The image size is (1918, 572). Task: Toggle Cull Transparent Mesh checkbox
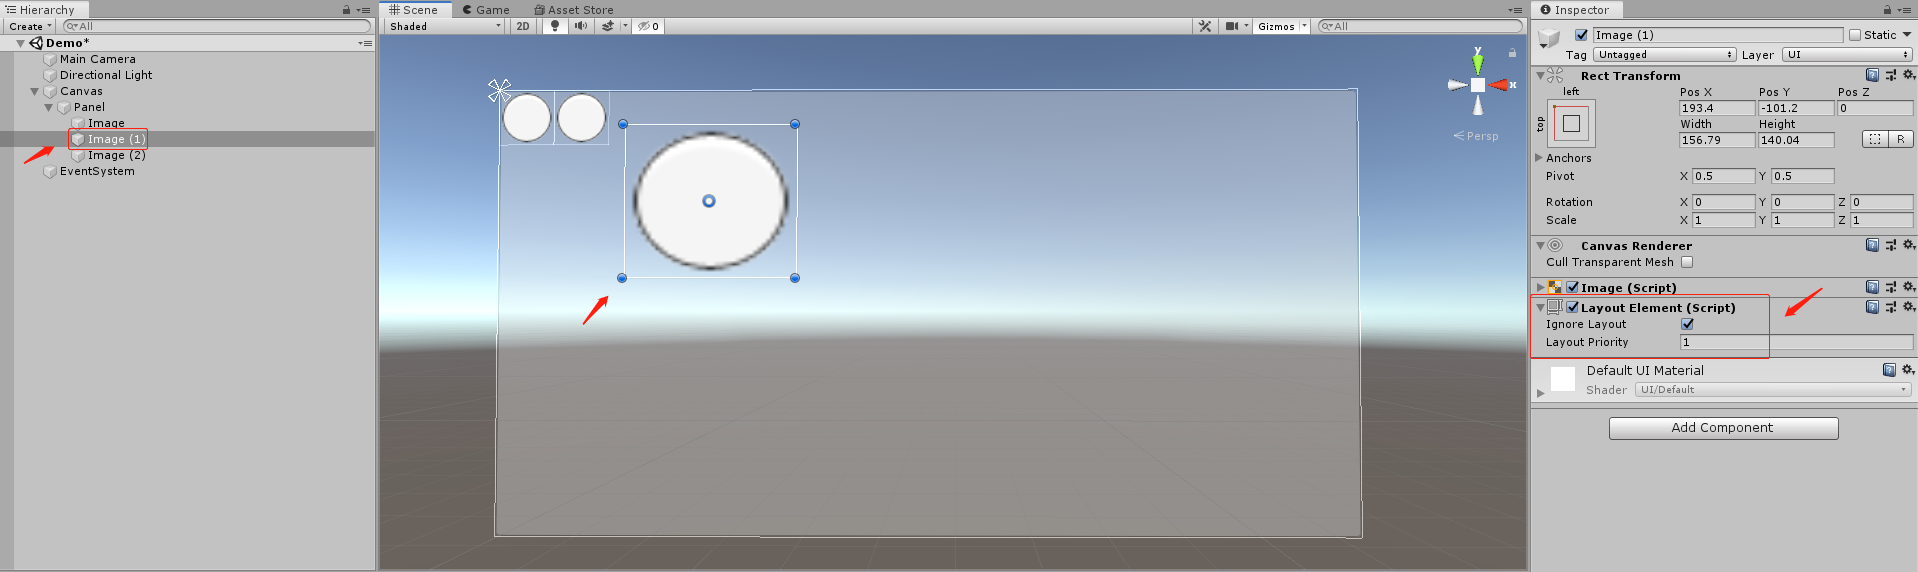1687,262
